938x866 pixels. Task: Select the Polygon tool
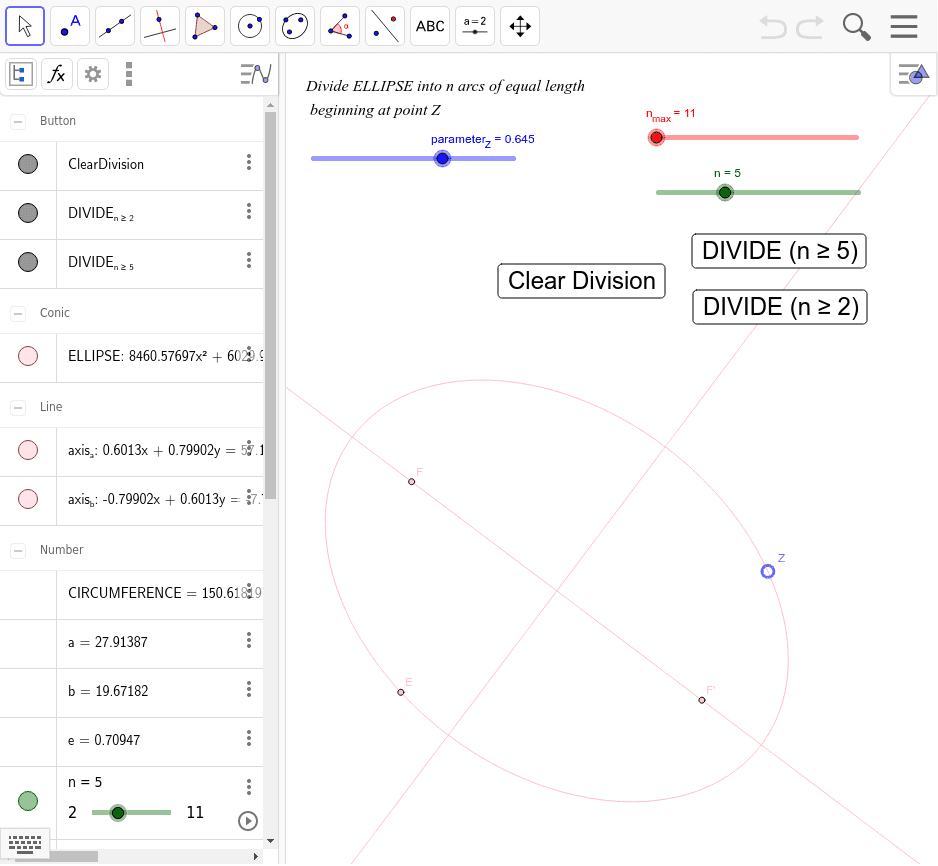click(205, 26)
